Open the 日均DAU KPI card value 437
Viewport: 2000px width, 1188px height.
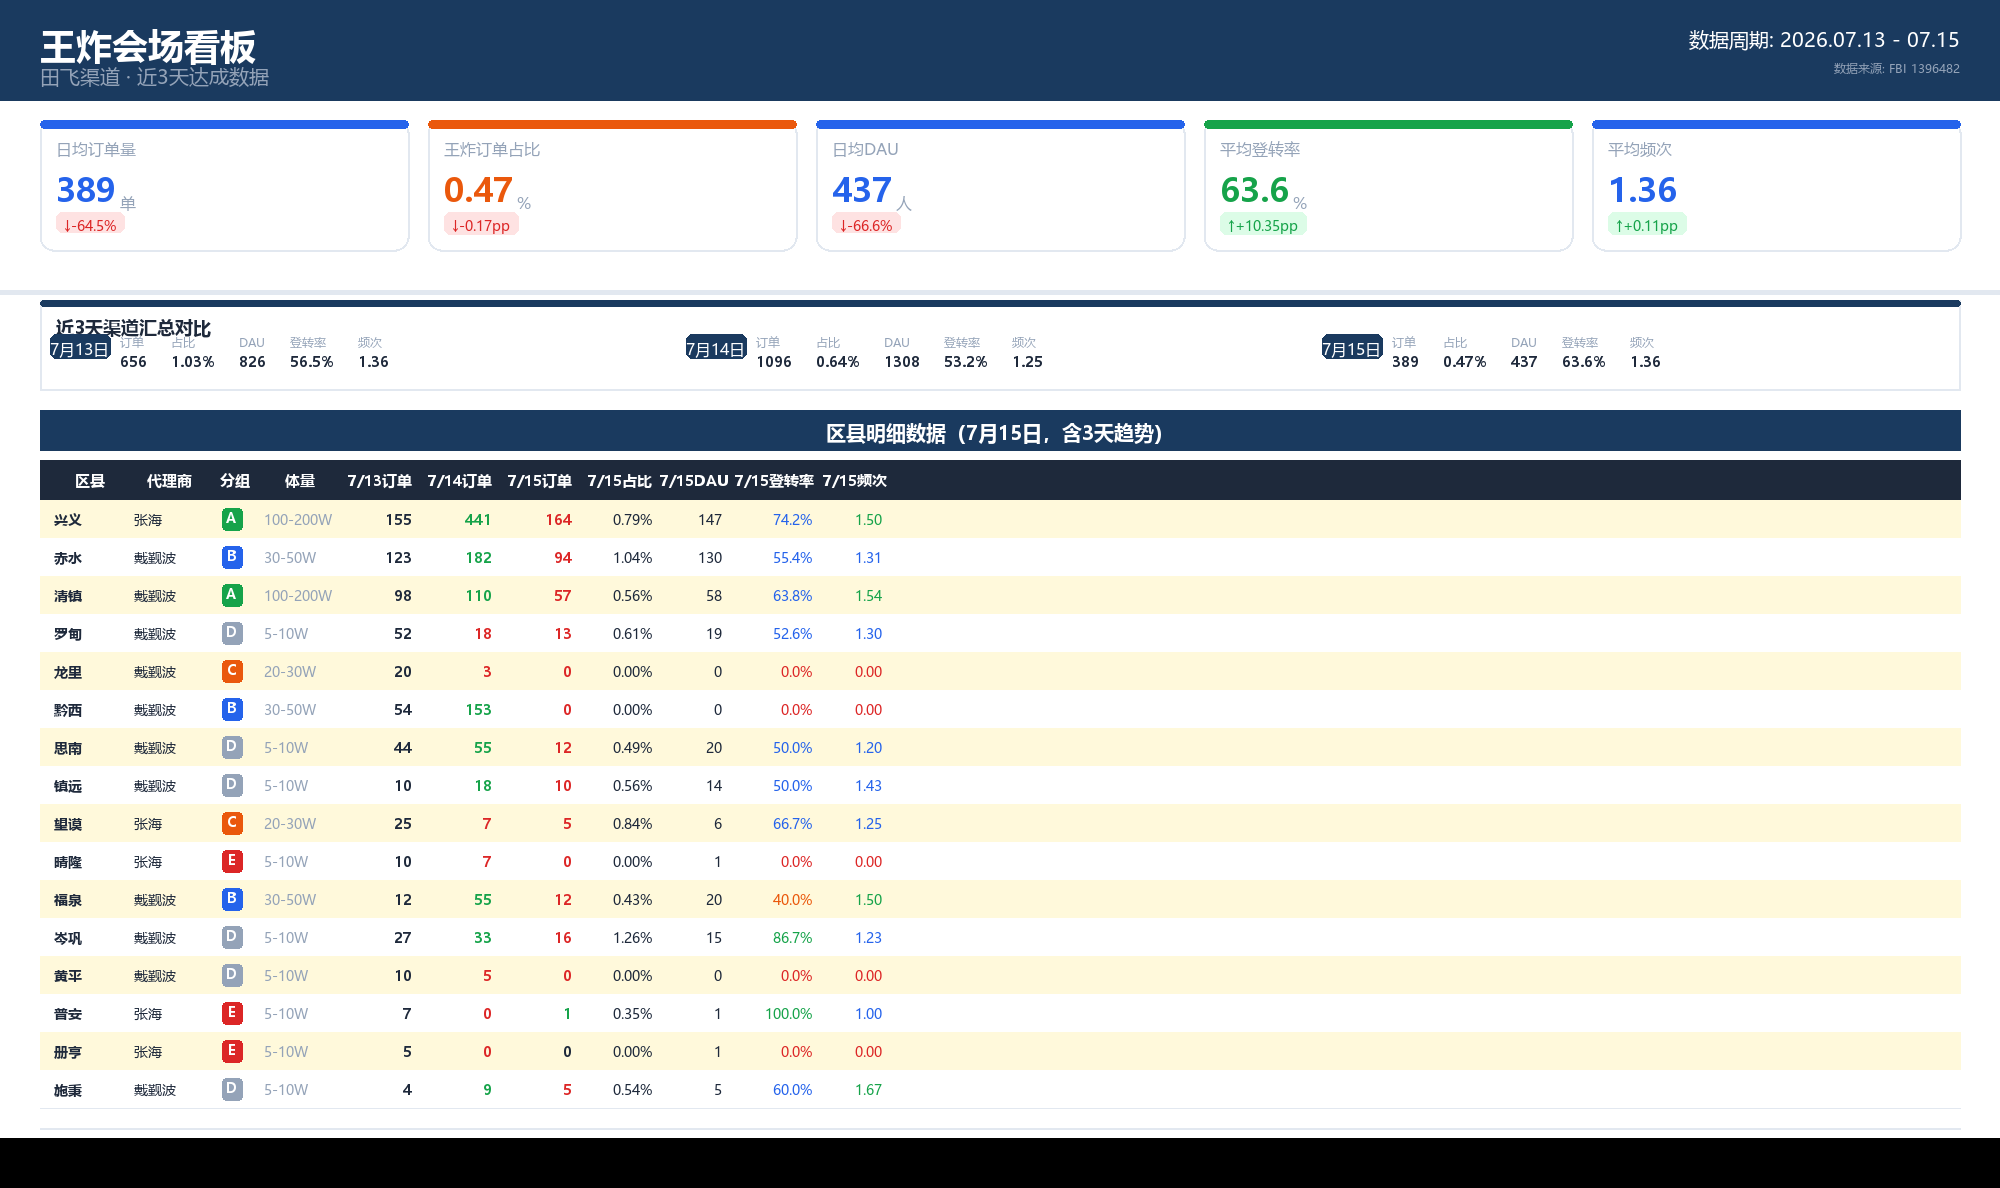862,190
